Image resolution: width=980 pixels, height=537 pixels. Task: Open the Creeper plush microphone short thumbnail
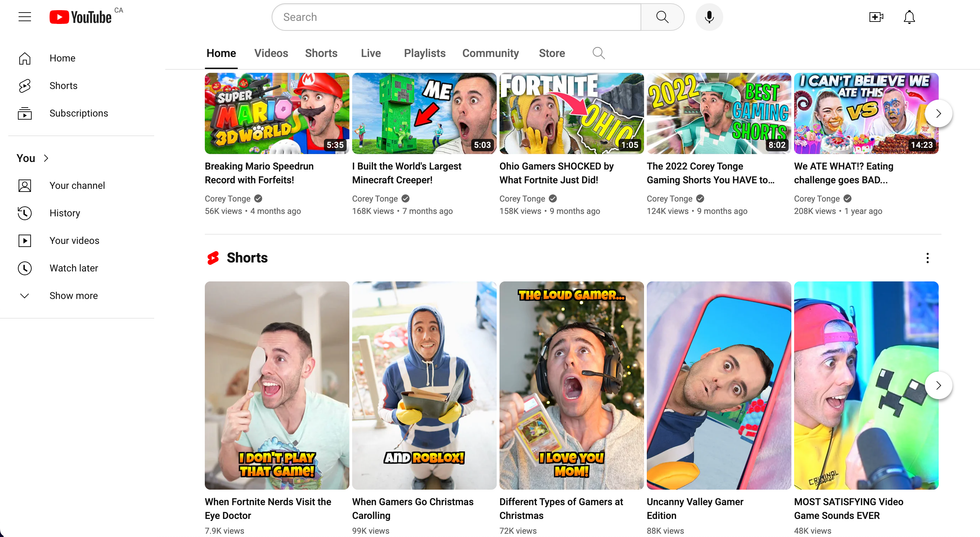tap(866, 385)
